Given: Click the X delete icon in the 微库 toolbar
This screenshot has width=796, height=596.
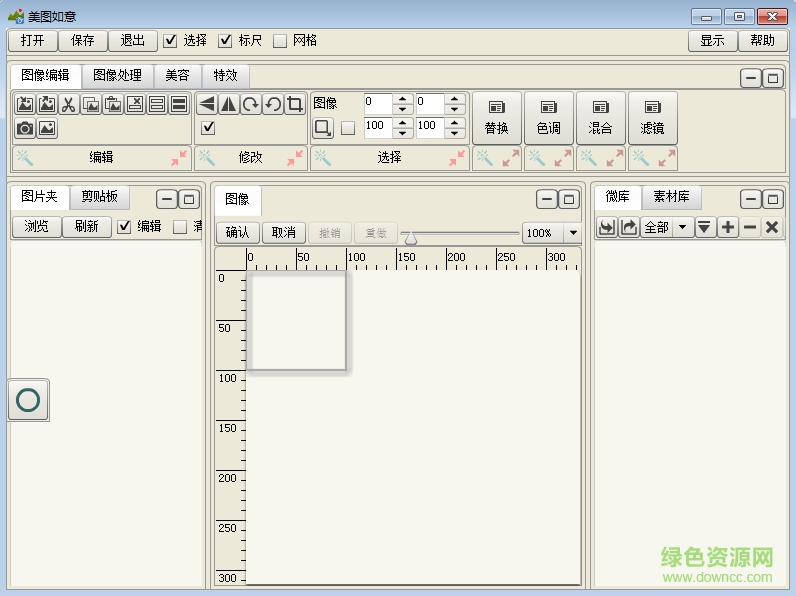Looking at the screenshot, I should (771, 228).
